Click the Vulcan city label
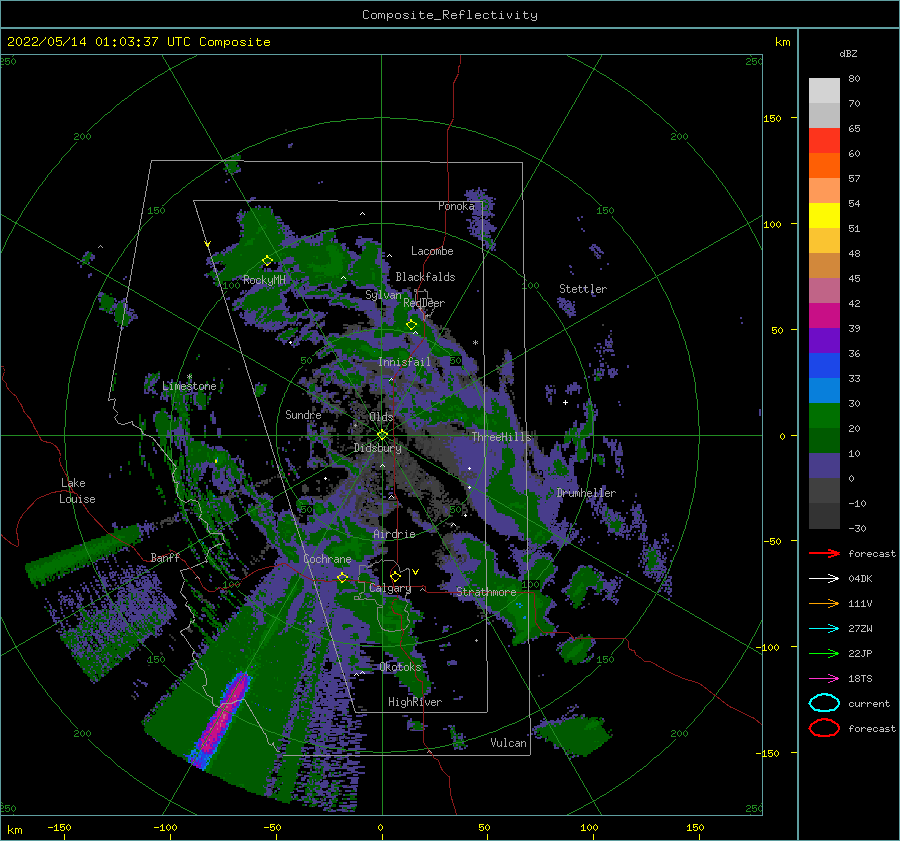Viewport: 900px width, 841px height. [x=508, y=743]
